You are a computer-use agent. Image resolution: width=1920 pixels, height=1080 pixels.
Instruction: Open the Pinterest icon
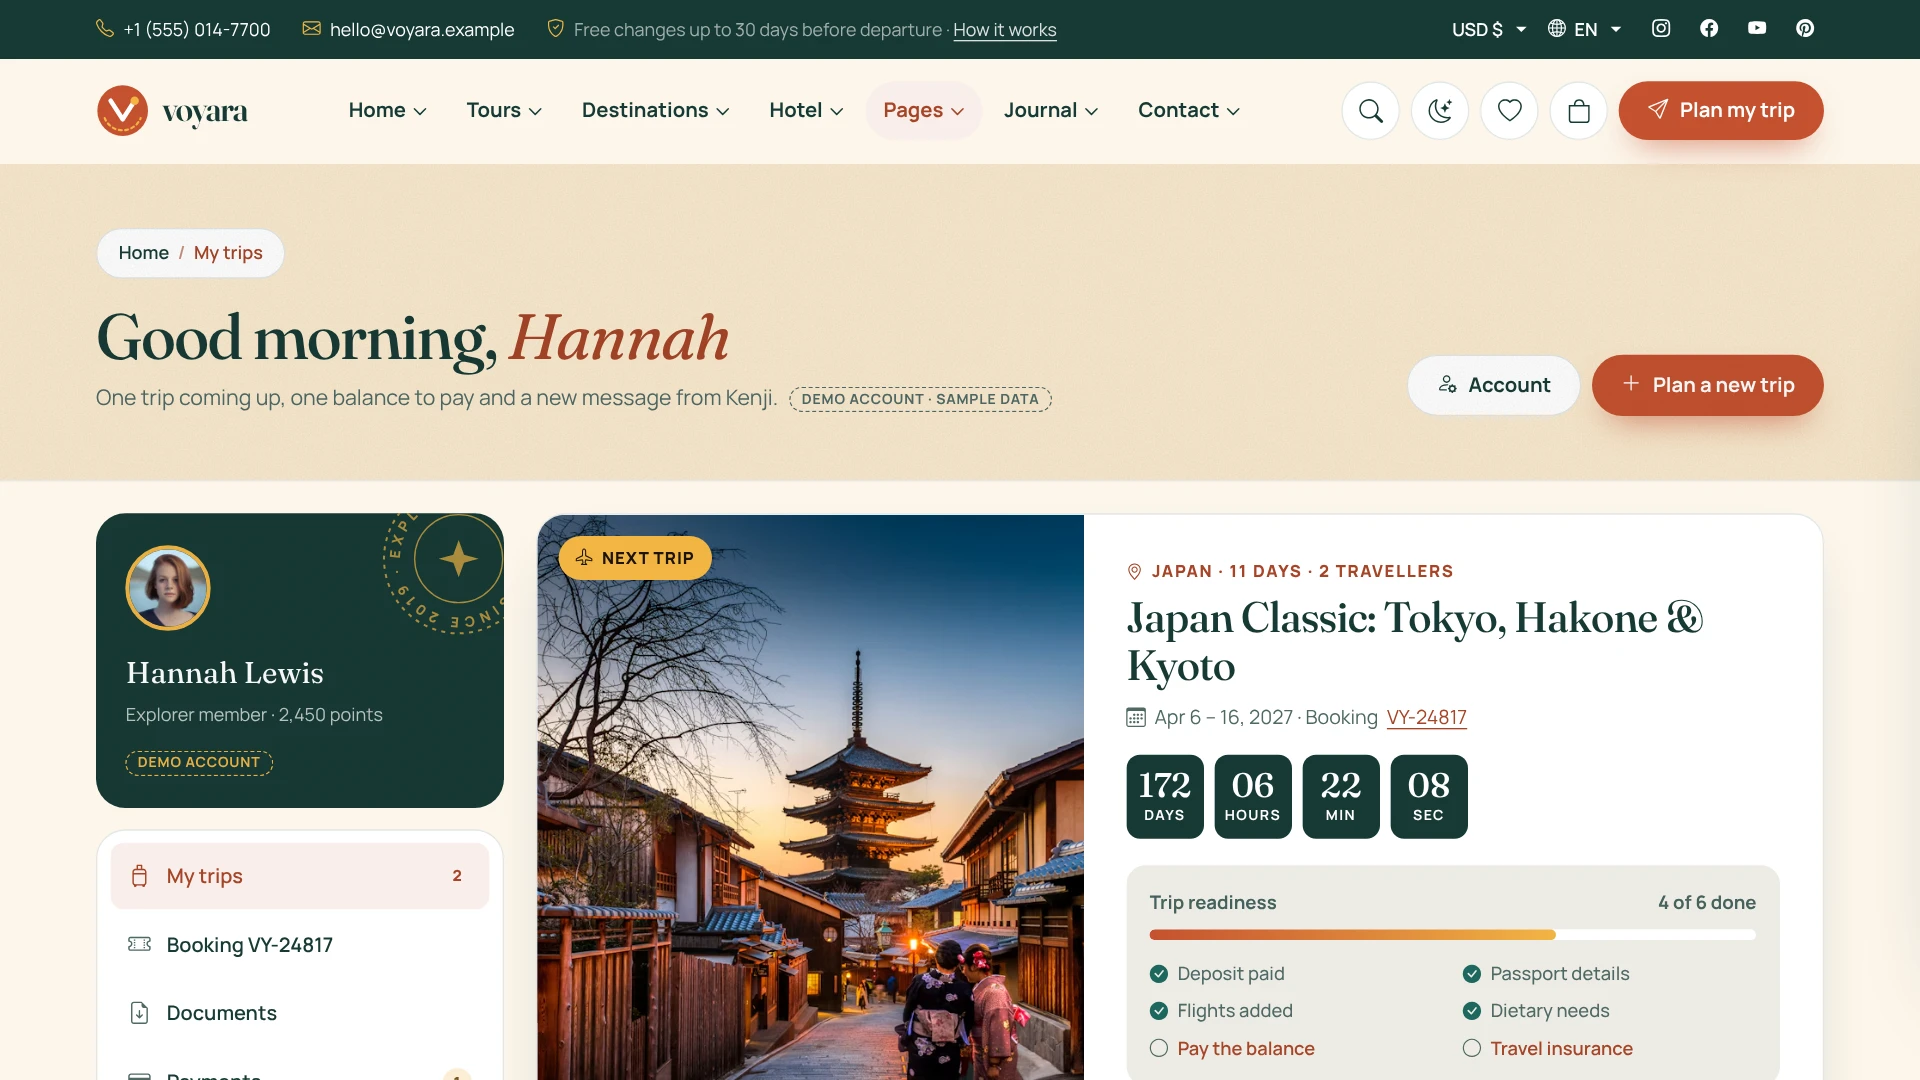[x=1805, y=28]
